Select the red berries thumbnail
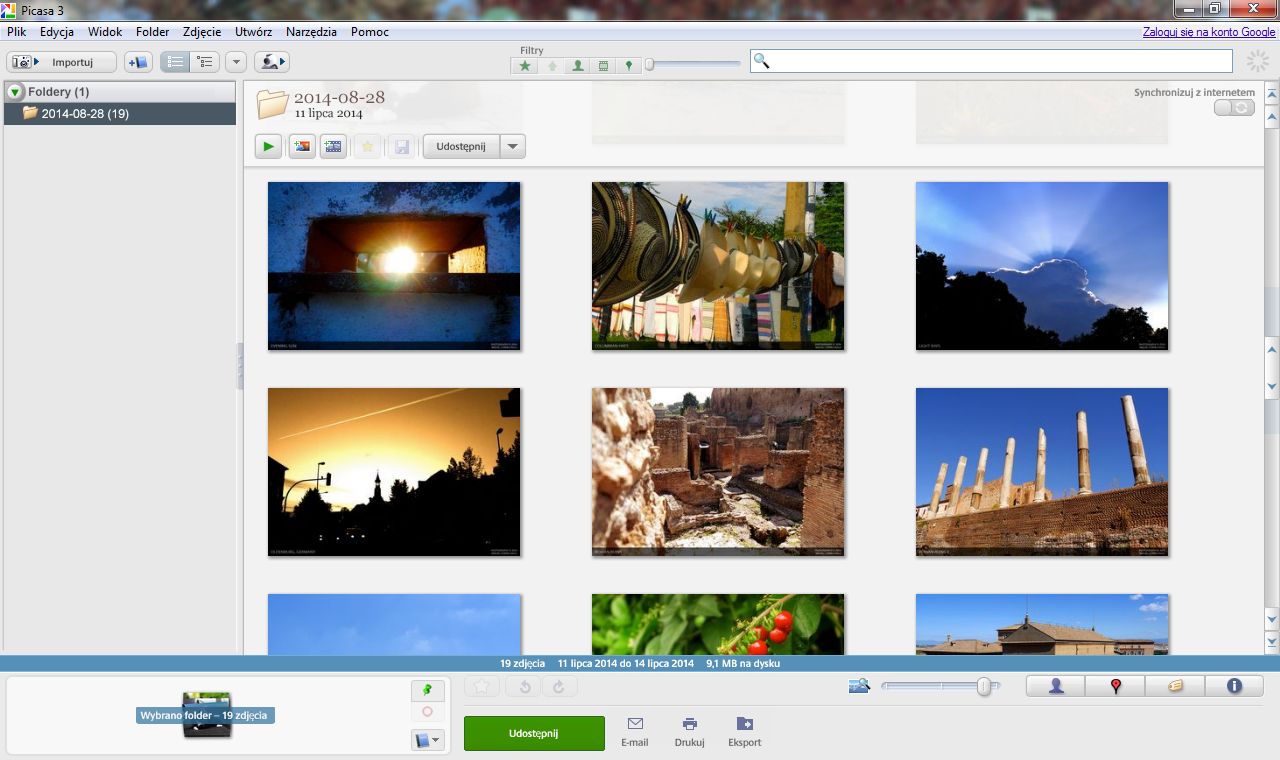1280x760 pixels. click(718, 624)
